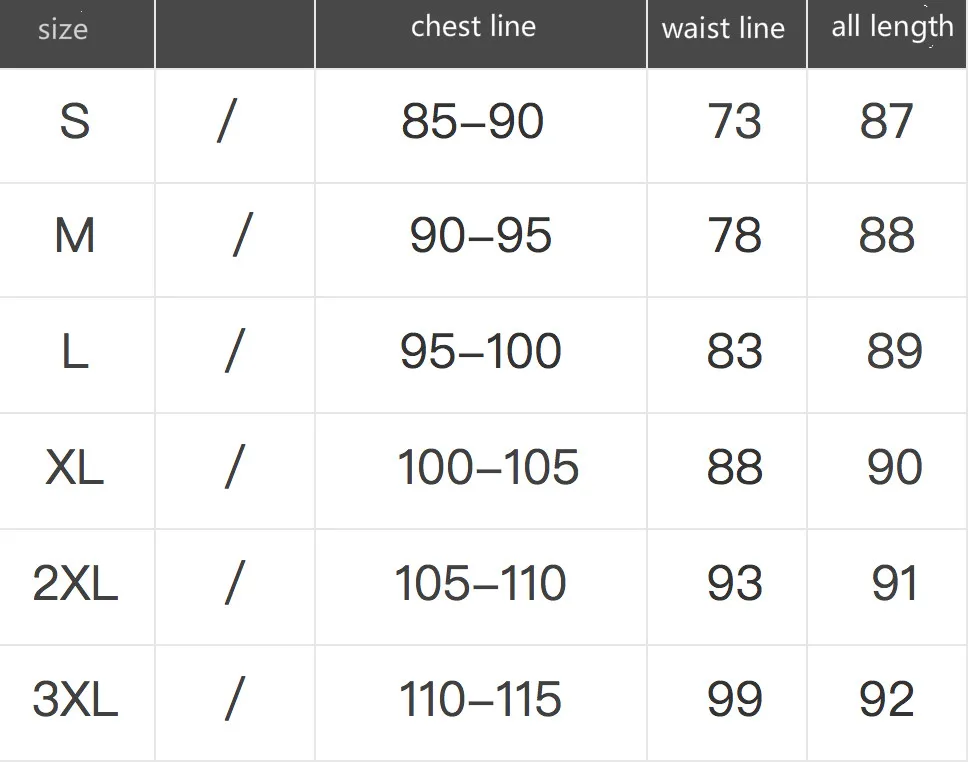Viewport: 968px width, 762px height.
Task: Select the "all length" header cell
Action: [892, 27]
